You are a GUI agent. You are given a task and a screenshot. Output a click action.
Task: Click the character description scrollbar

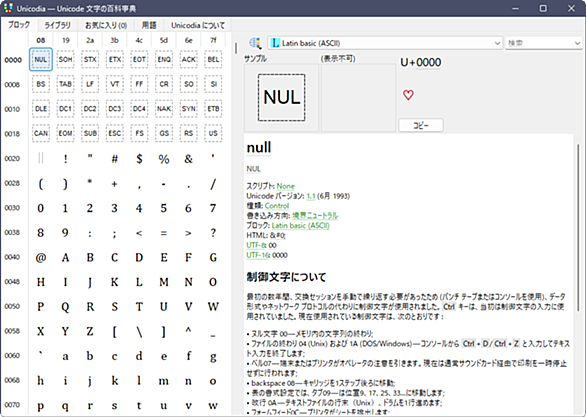[x=578, y=228]
